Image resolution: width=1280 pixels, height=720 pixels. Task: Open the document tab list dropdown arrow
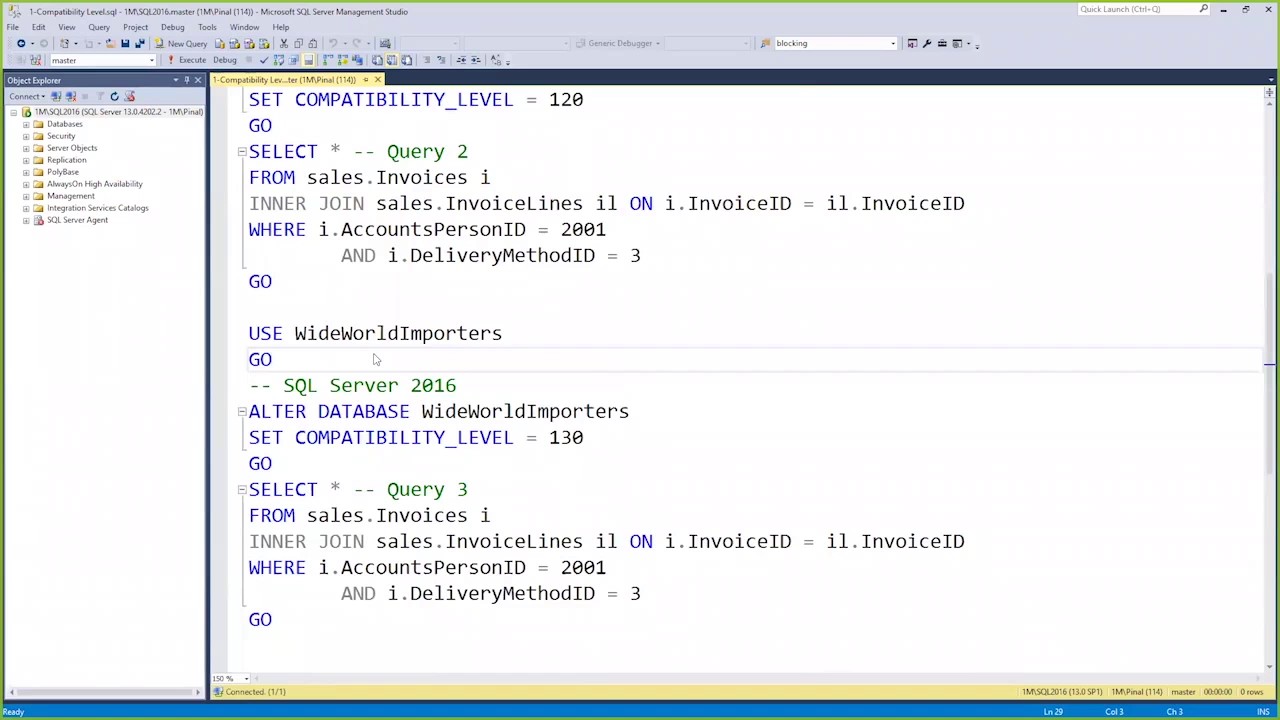[1269, 80]
